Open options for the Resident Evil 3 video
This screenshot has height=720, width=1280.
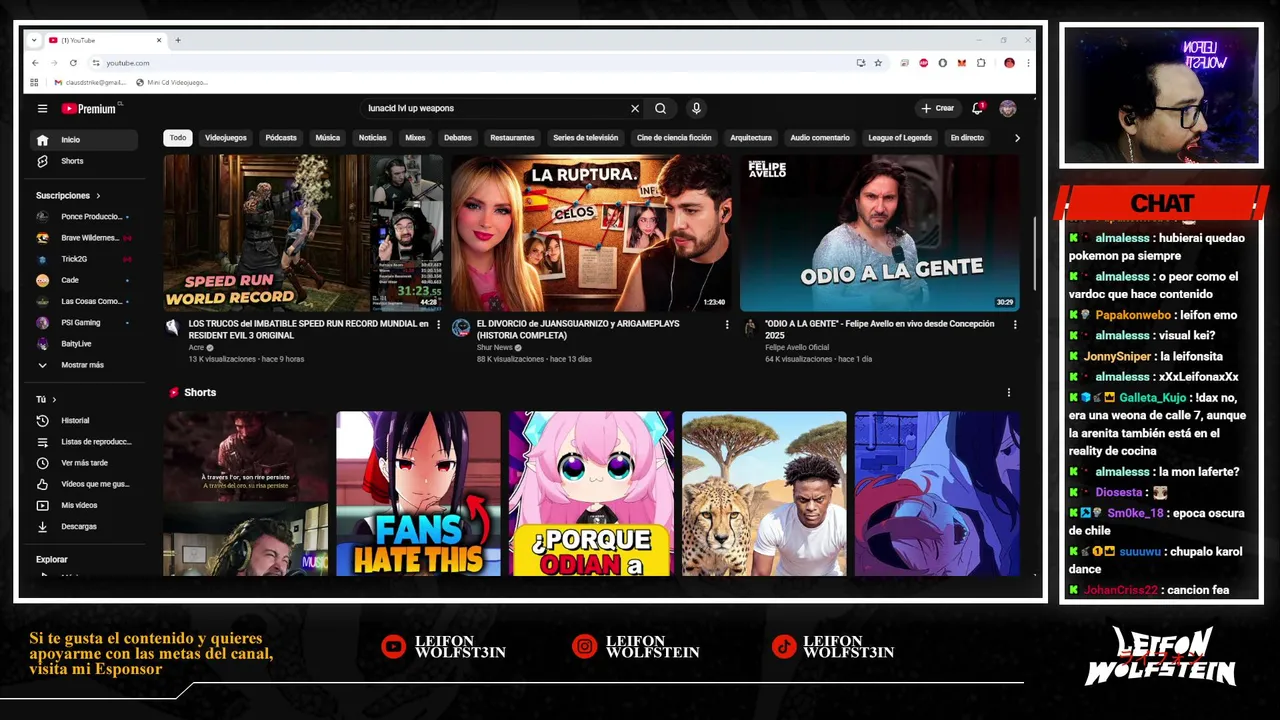point(438,324)
